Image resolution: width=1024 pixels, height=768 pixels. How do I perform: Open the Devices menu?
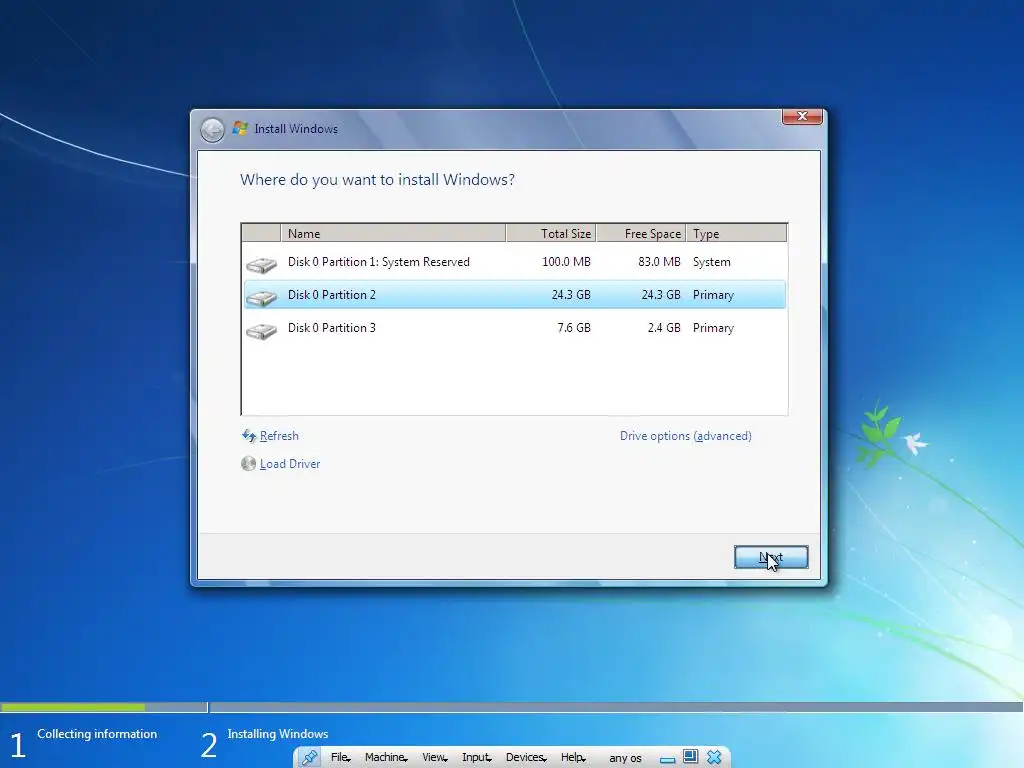coord(526,758)
